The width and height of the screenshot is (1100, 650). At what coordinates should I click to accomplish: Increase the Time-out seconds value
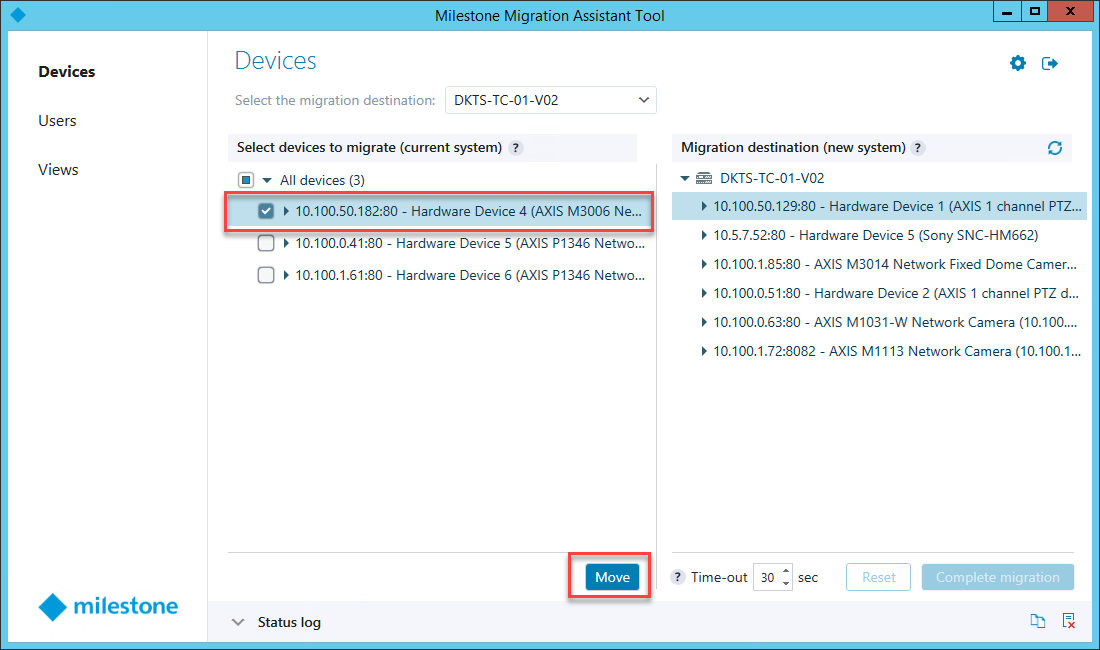point(786,571)
